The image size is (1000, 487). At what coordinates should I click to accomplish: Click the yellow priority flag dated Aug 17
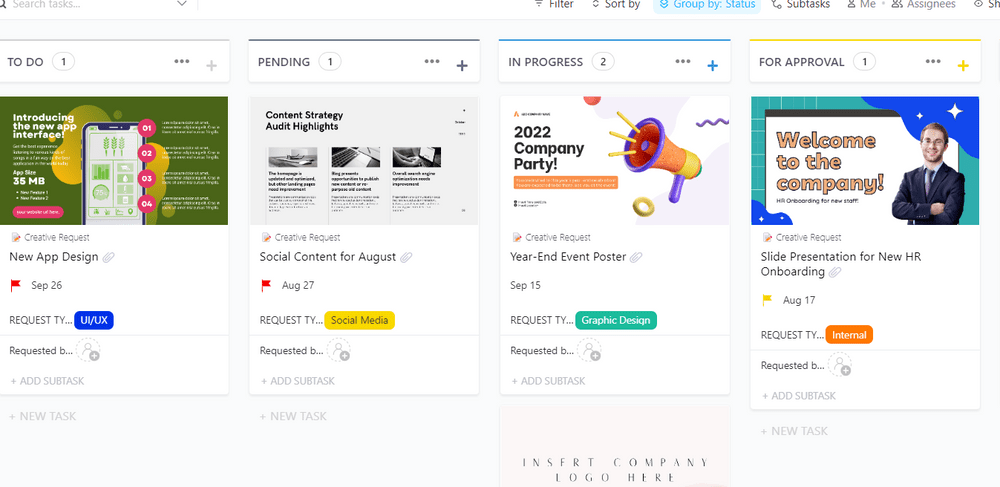(767, 300)
